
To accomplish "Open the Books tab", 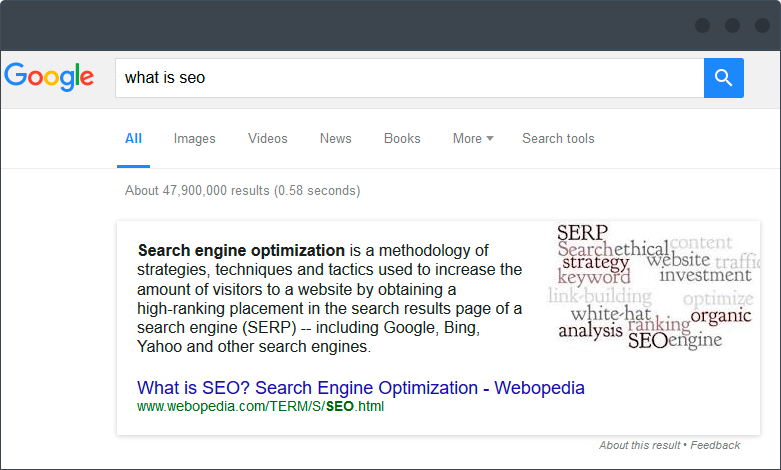I will click(402, 138).
